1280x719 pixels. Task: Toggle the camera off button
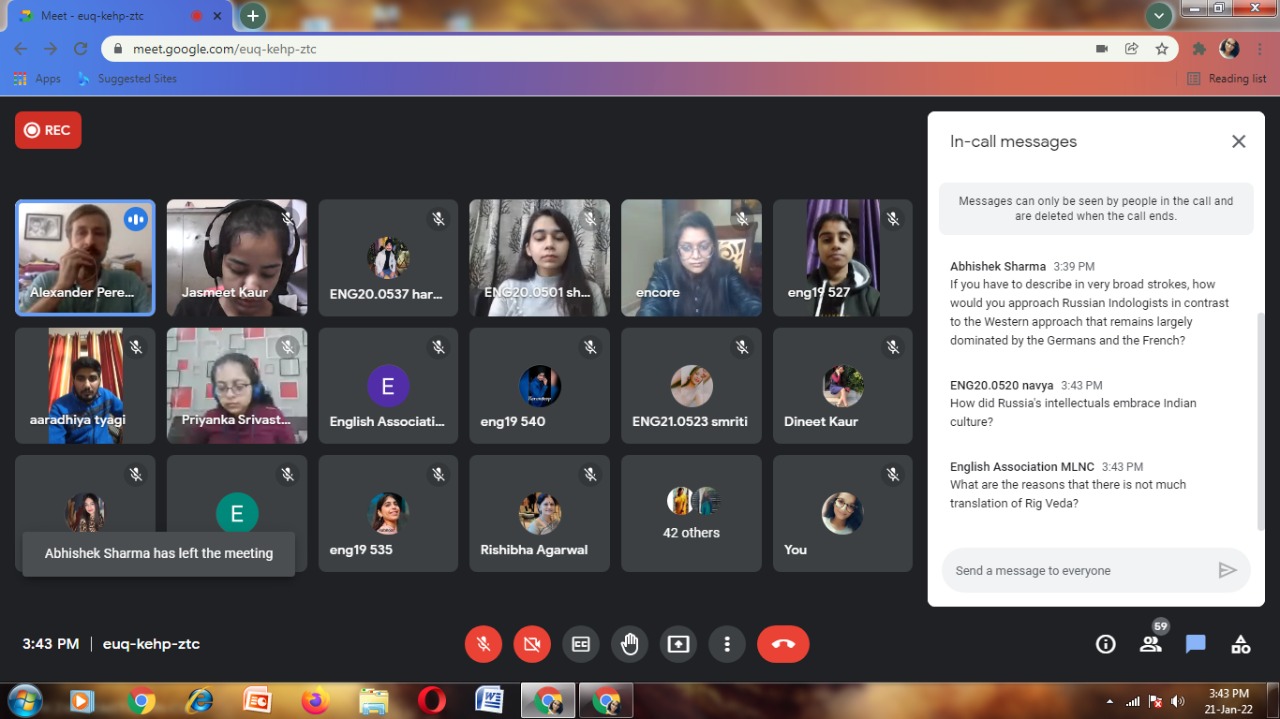[532, 644]
